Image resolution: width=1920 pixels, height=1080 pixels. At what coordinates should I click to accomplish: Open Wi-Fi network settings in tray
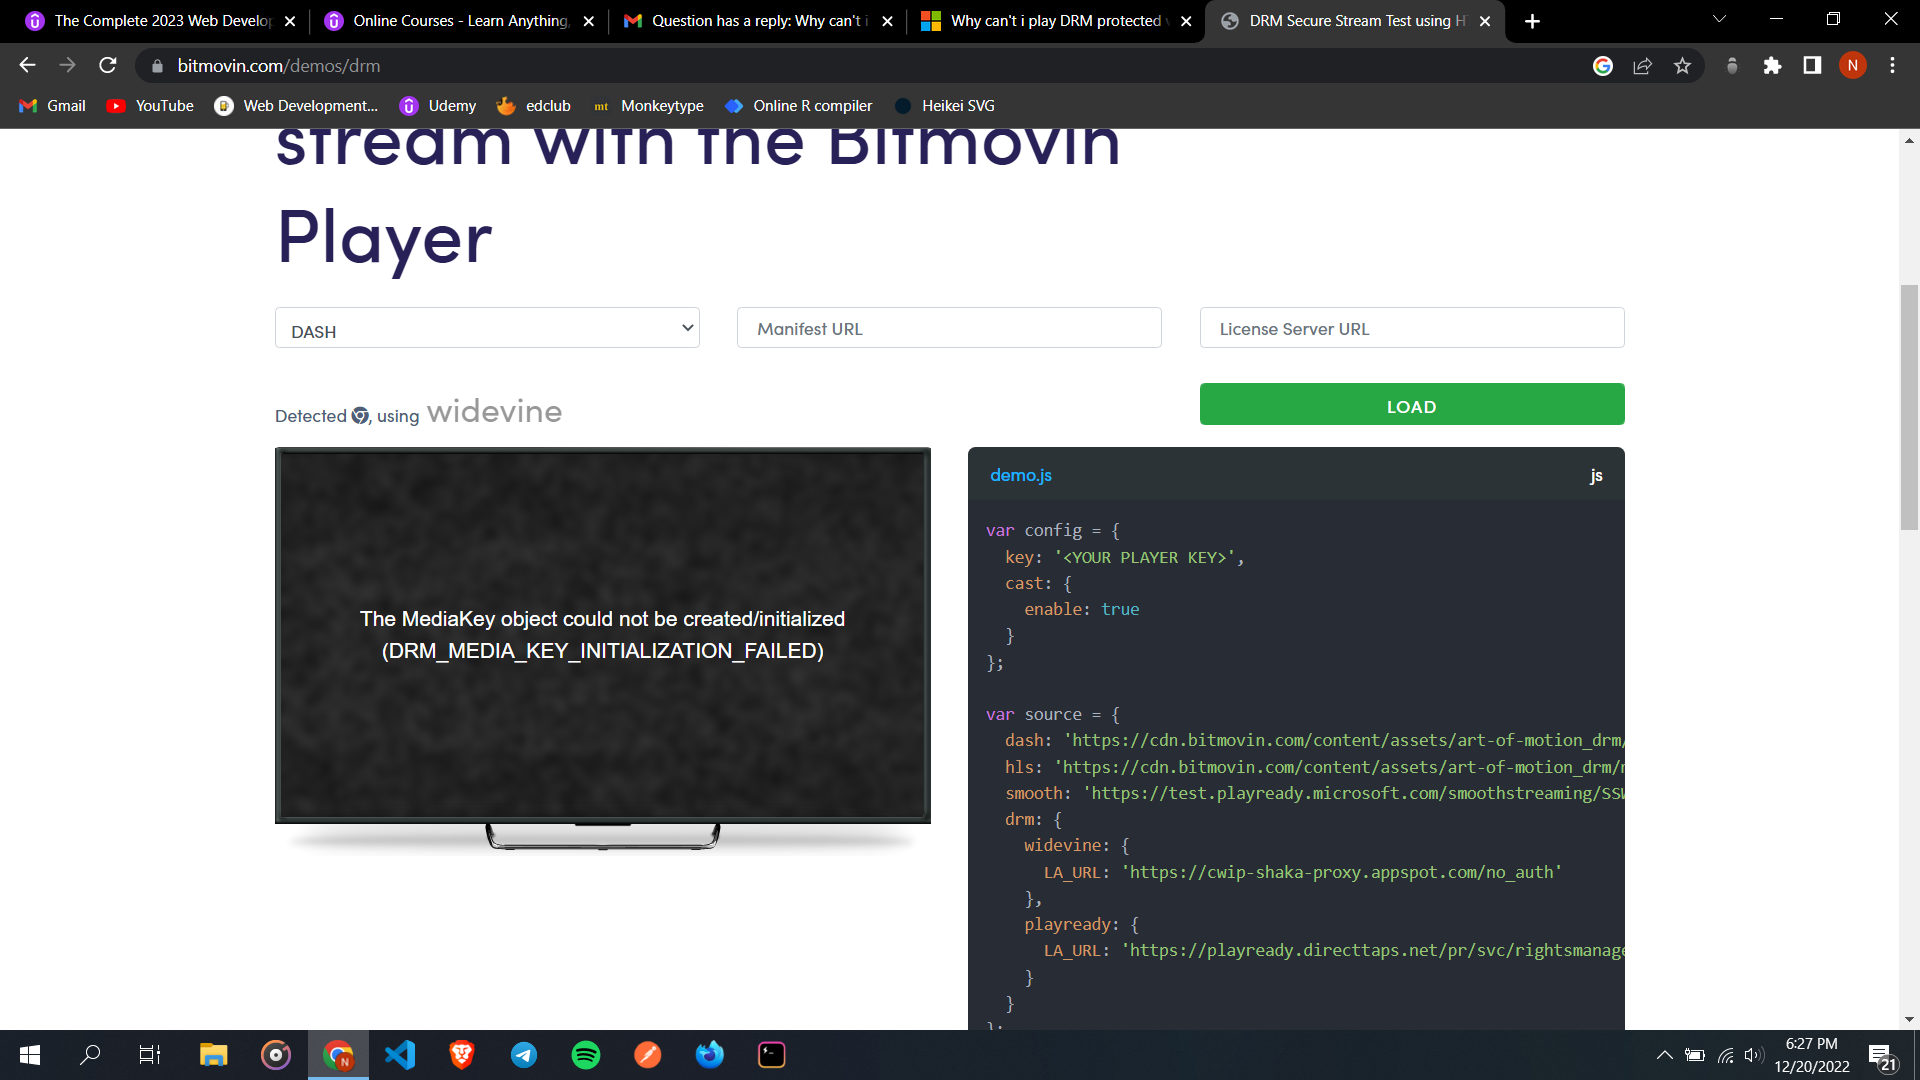click(x=1725, y=1055)
